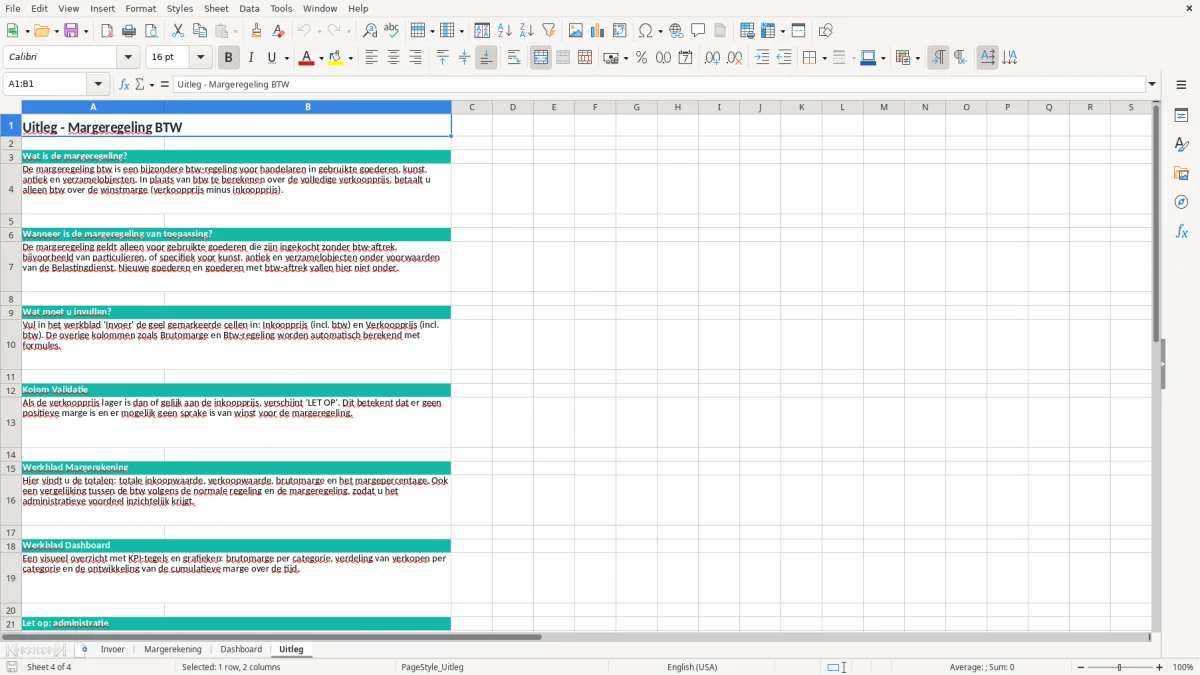Adjust the zoom slider in status bar

(x=1119, y=667)
